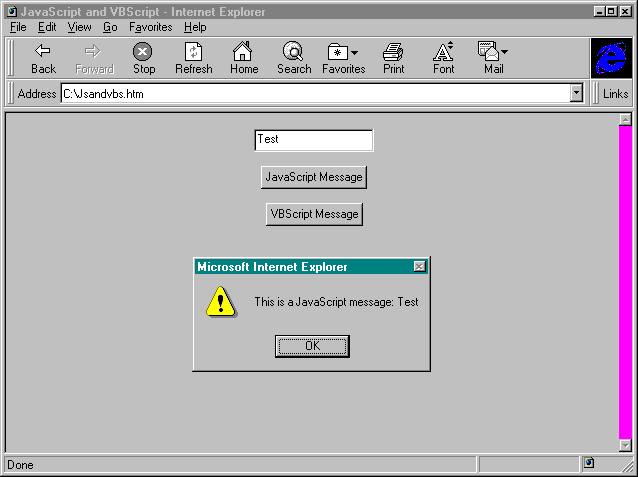Open the File menu

click(18, 27)
